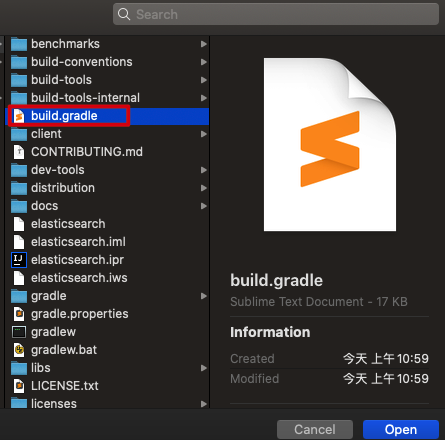445x440 pixels.
Task: Click the build-conventions folder icon
Action: 19,62
